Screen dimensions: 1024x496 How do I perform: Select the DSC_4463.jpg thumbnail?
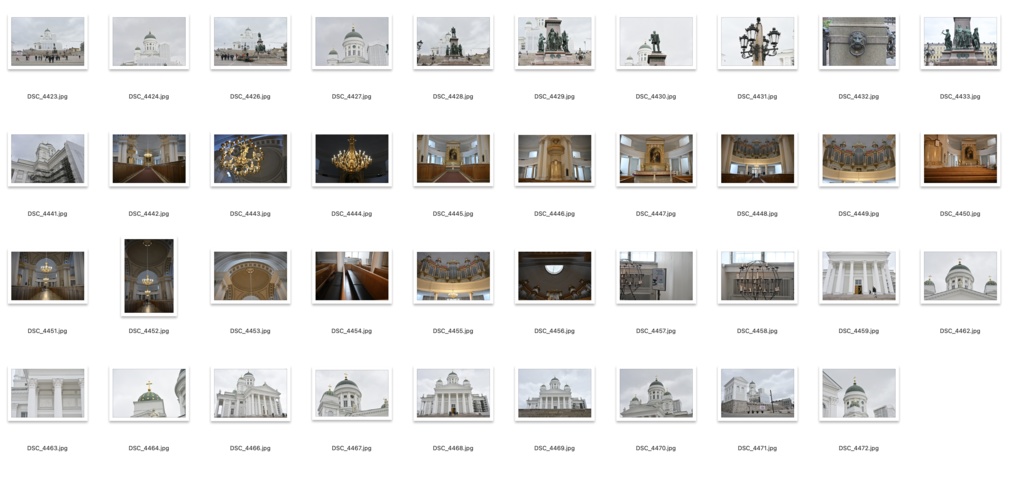point(48,394)
